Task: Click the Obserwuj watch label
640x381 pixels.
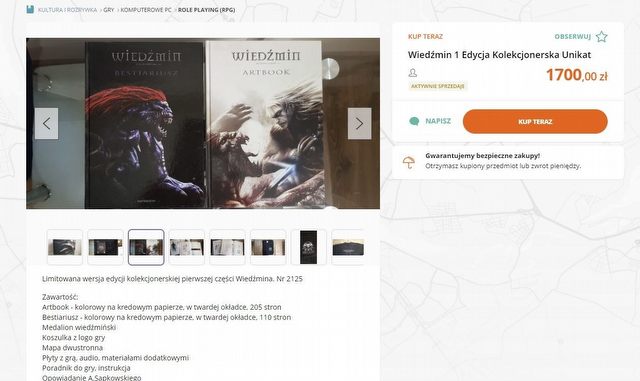Action: 573,37
